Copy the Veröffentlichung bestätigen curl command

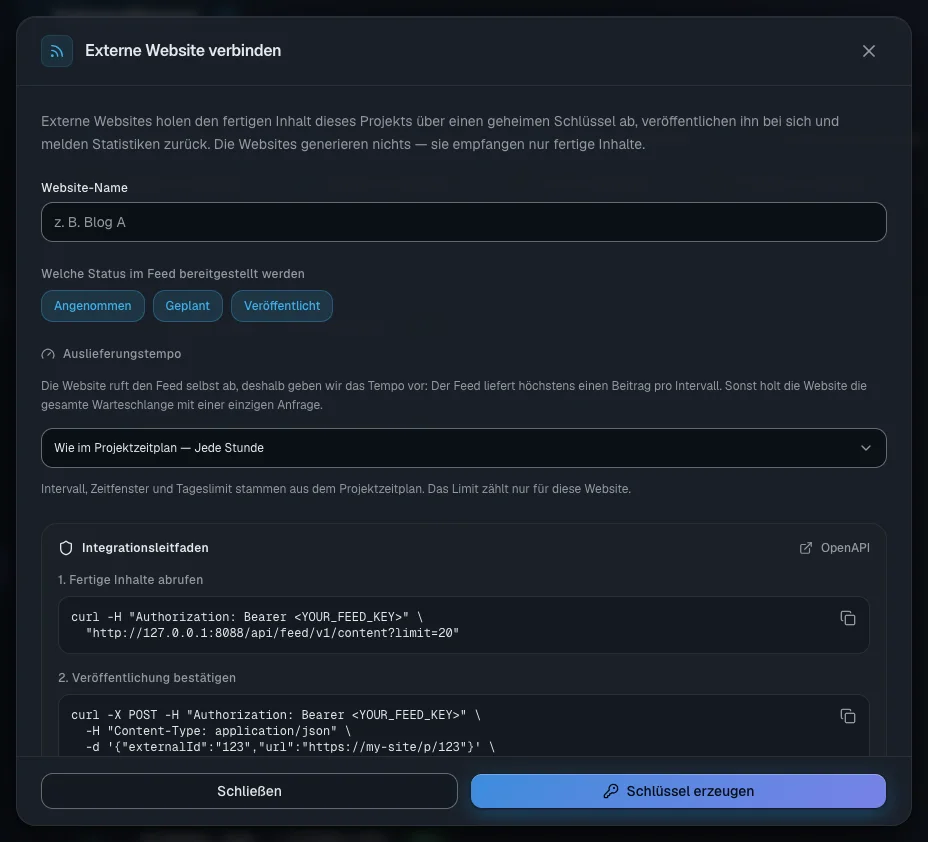pos(848,716)
